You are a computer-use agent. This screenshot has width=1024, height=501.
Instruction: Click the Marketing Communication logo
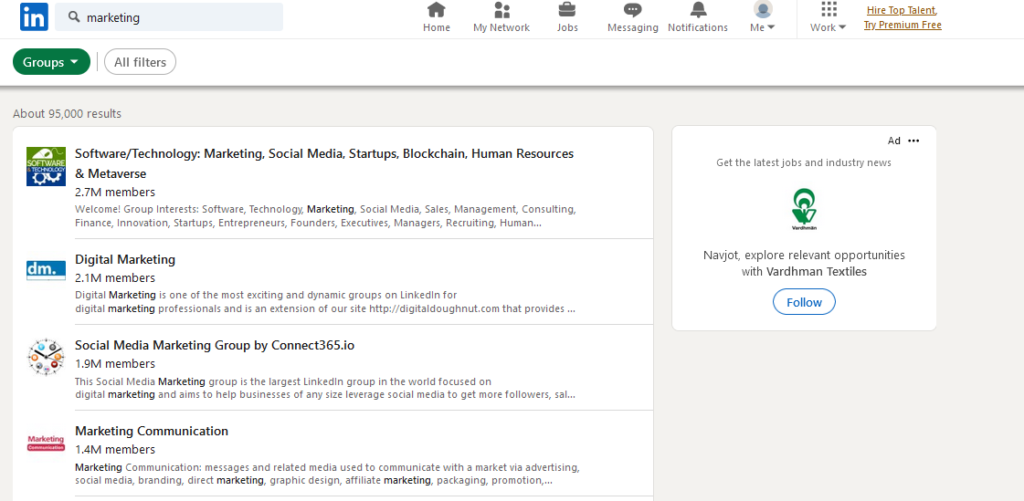coord(46,443)
